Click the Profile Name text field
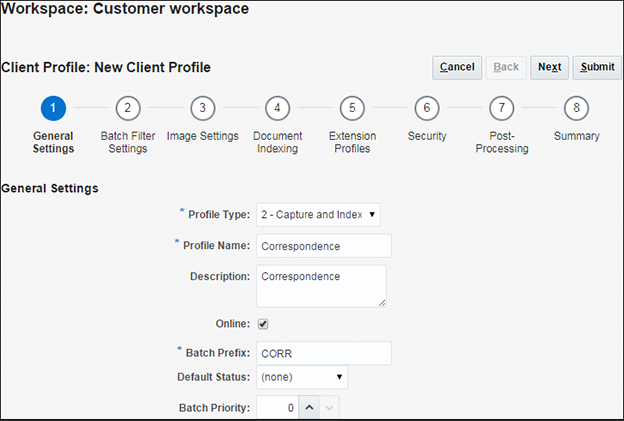624x421 pixels. click(x=323, y=246)
